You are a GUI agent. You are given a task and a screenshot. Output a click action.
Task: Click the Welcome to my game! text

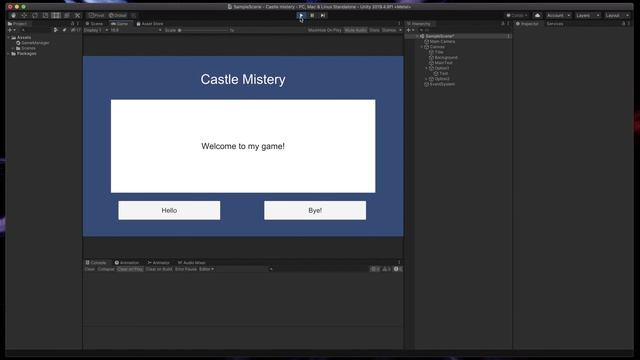click(x=243, y=146)
